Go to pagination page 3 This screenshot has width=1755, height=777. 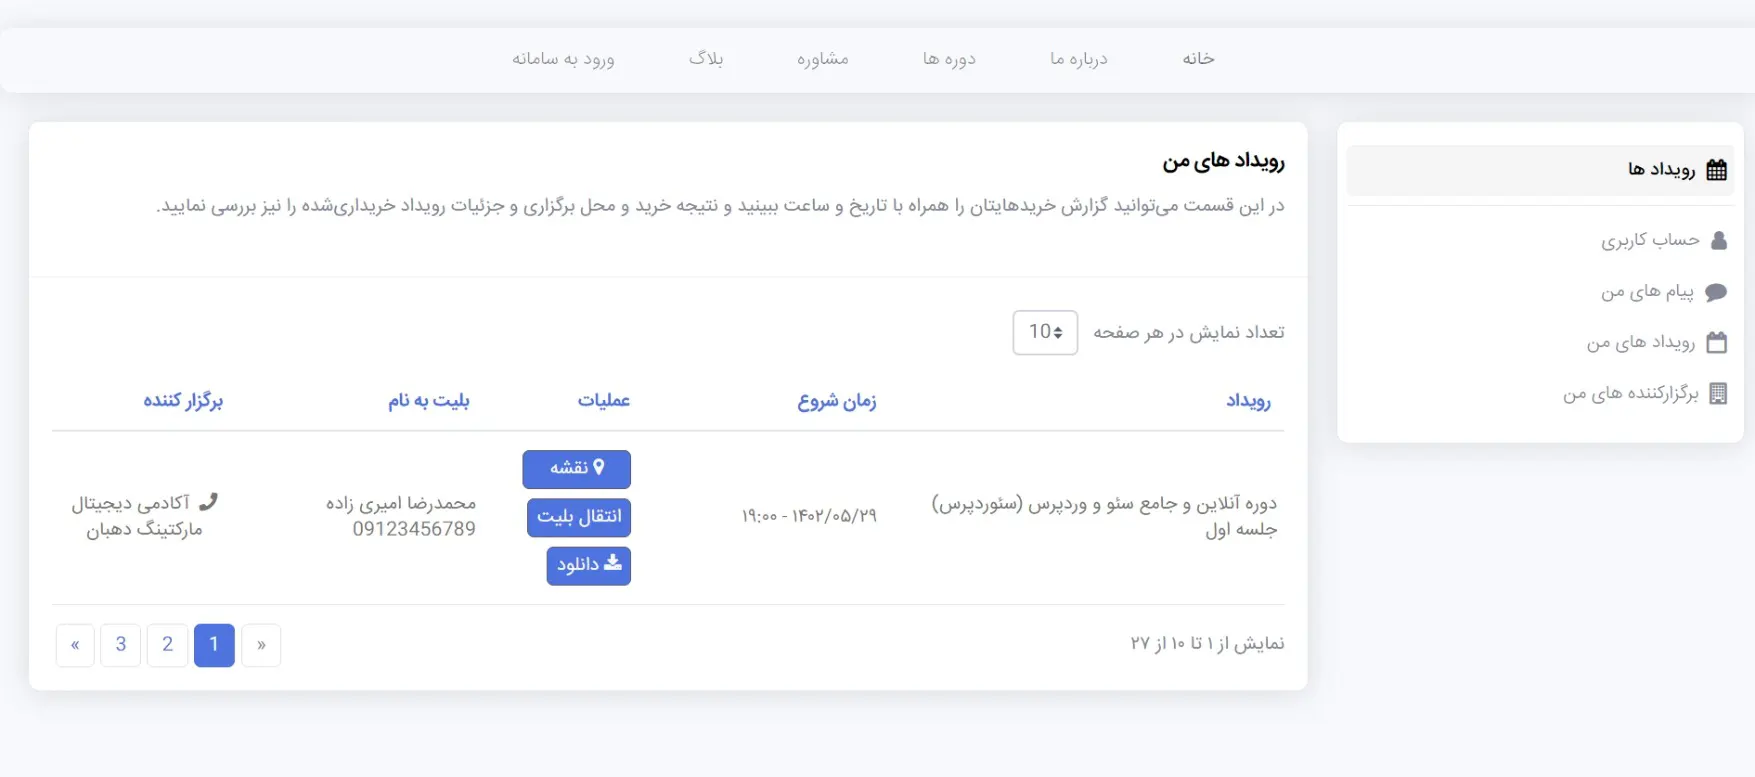tap(121, 645)
